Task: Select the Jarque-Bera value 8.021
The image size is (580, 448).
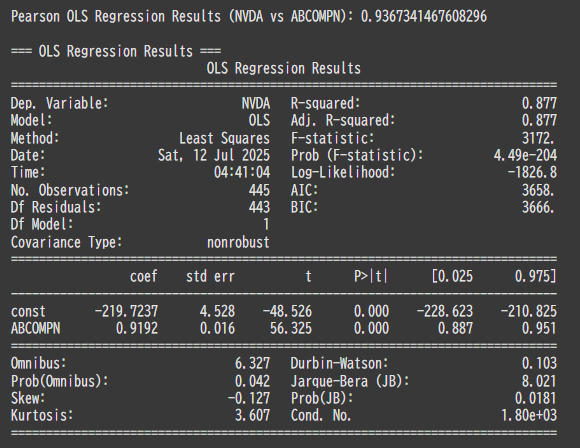Action: click(x=539, y=381)
